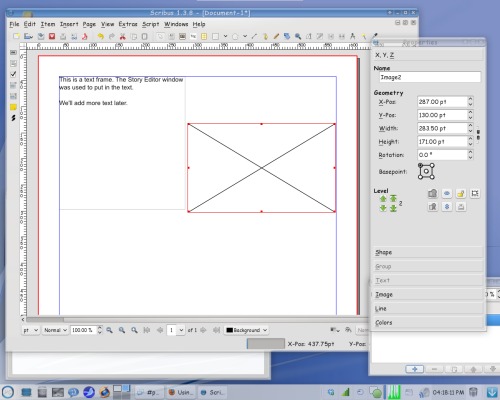Open the Insert menu
Viewport: 500px width, 400px height.
click(69, 24)
